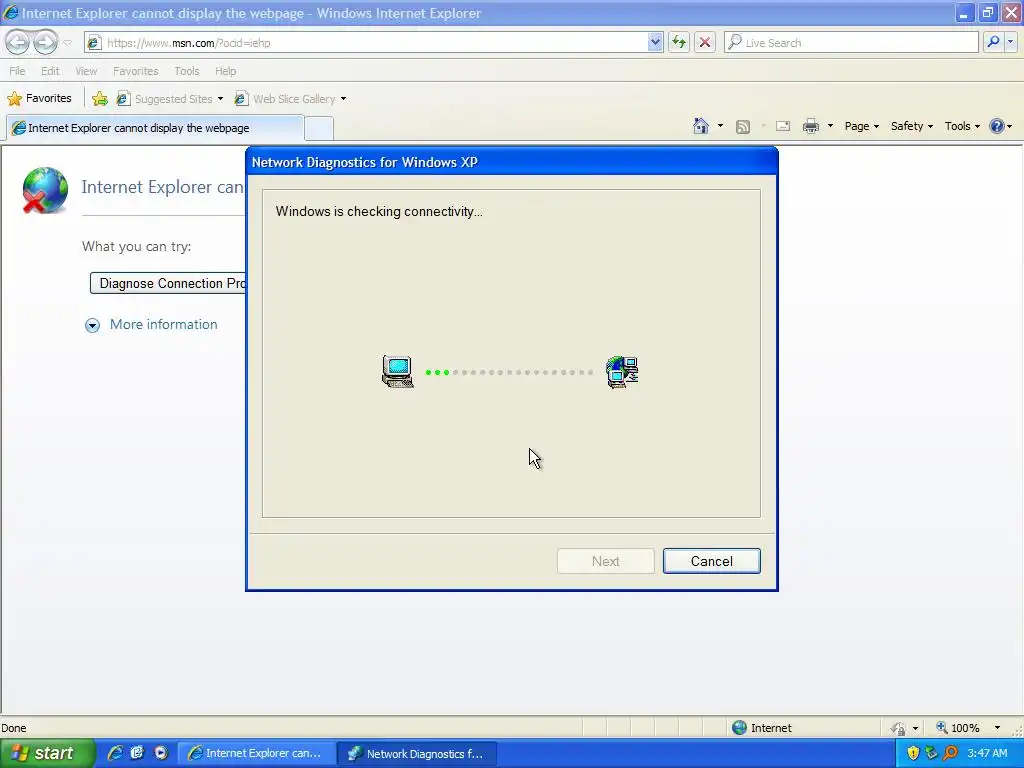Click zoom level 100% button
The width and height of the screenshot is (1024, 768).
click(958, 728)
